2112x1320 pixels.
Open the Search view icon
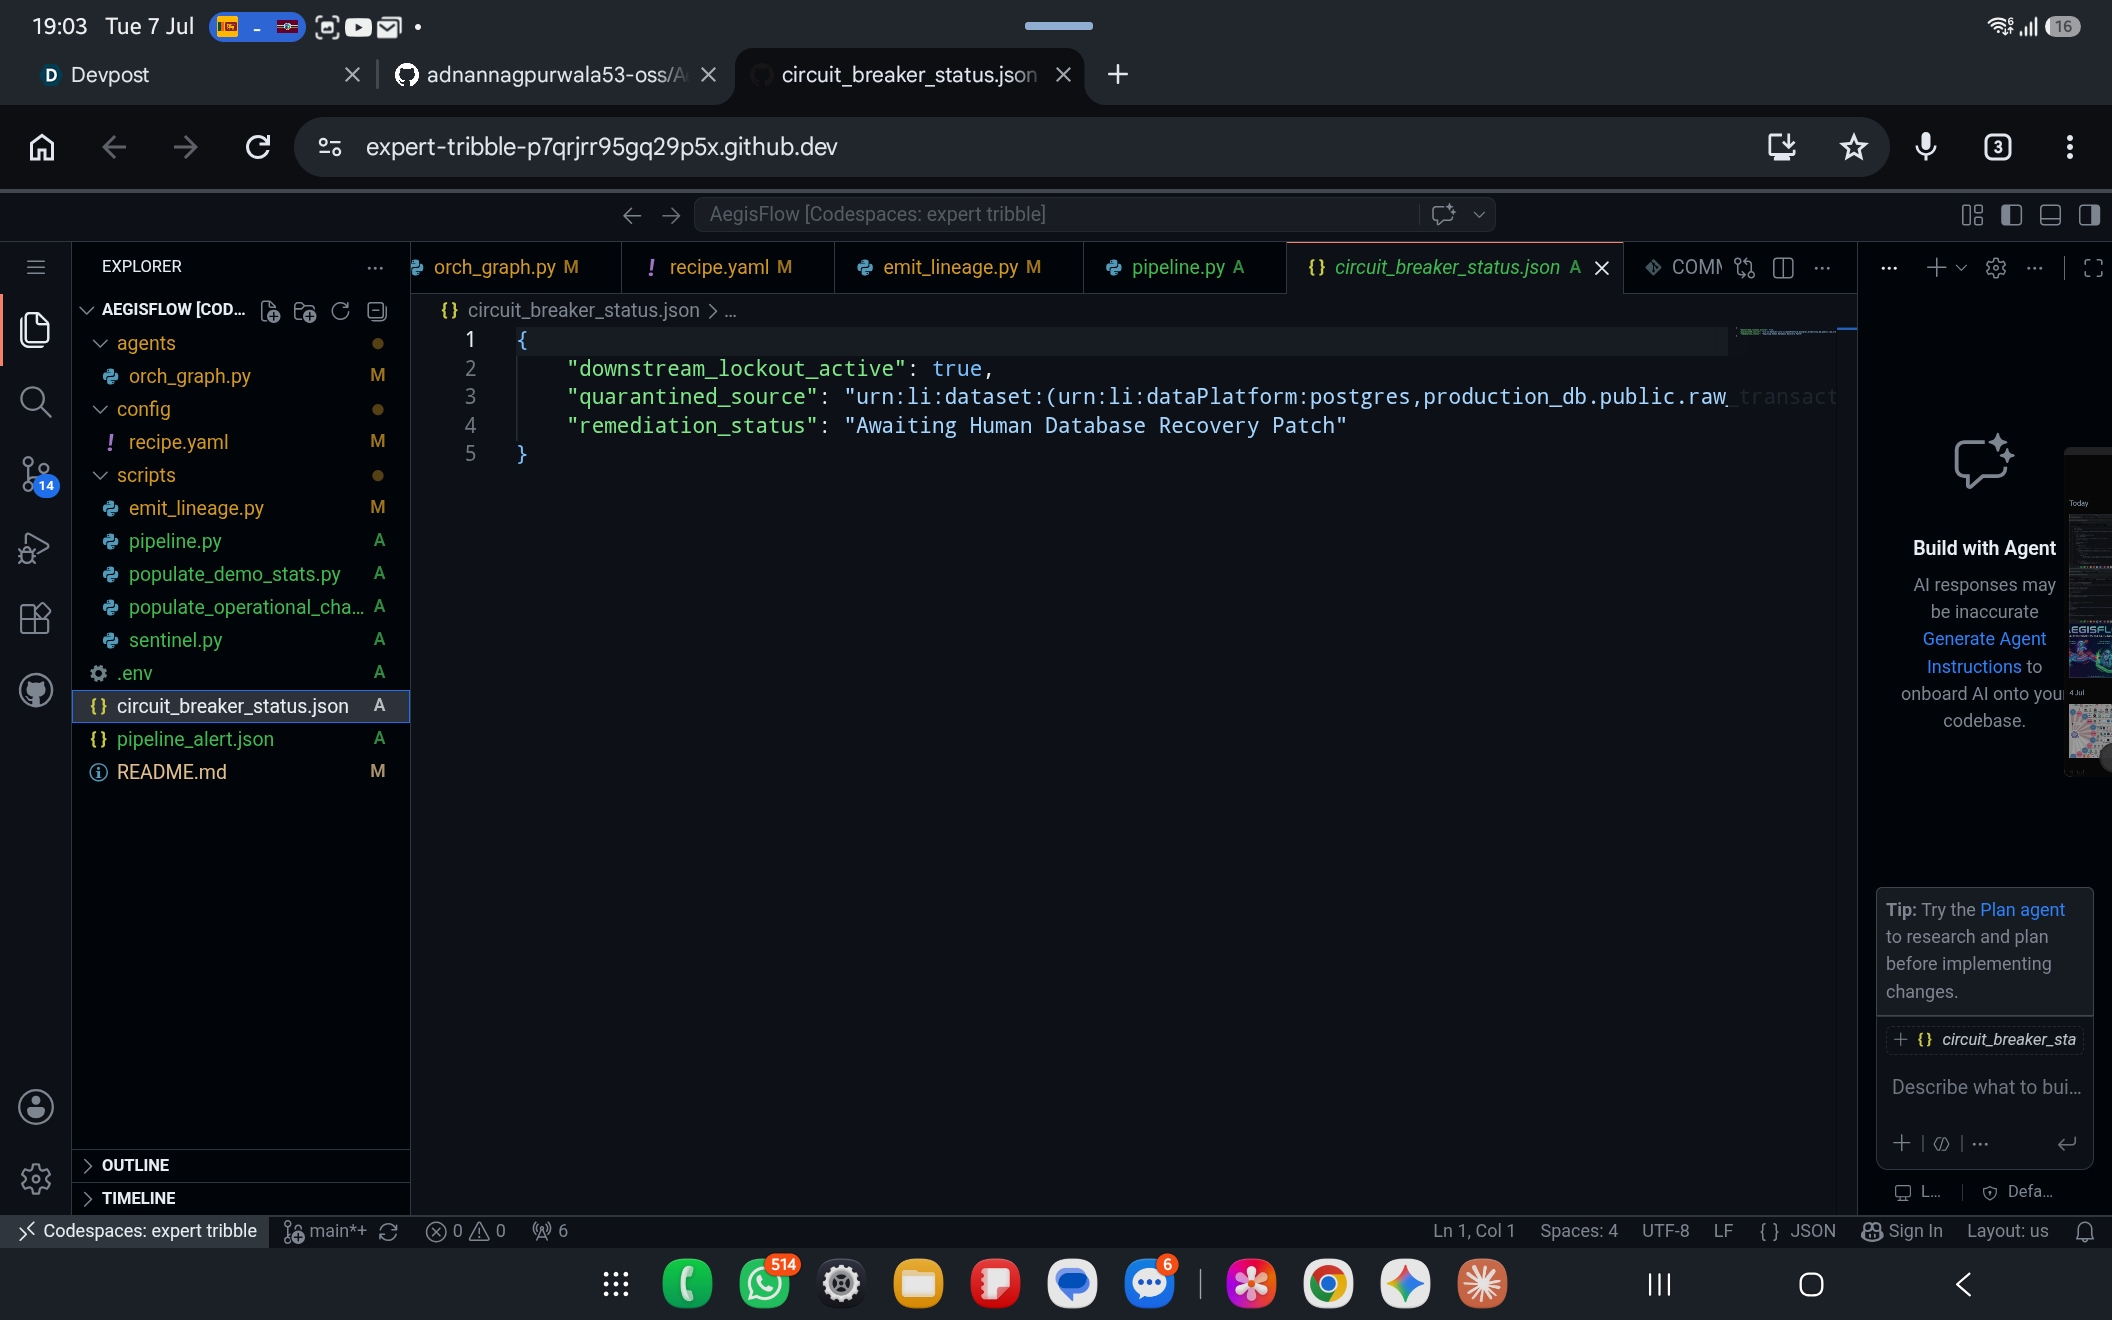(36, 402)
